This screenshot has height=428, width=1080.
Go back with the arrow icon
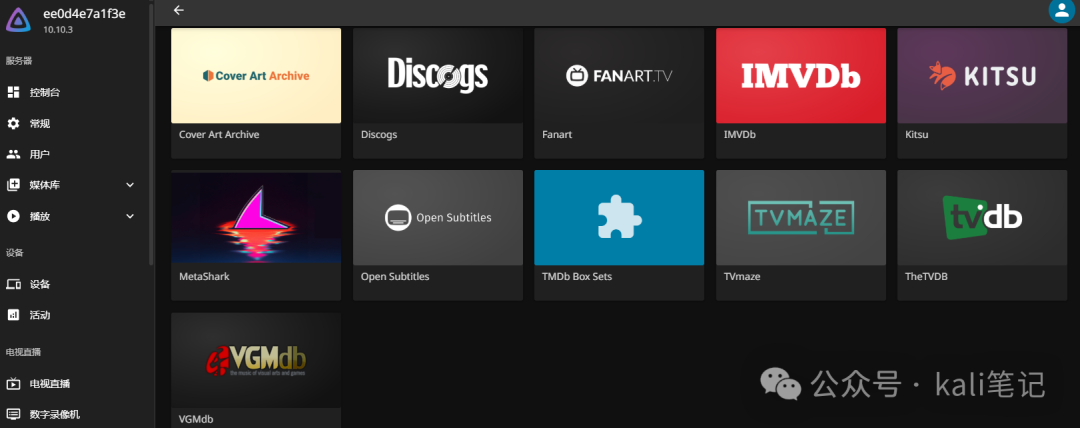(179, 10)
